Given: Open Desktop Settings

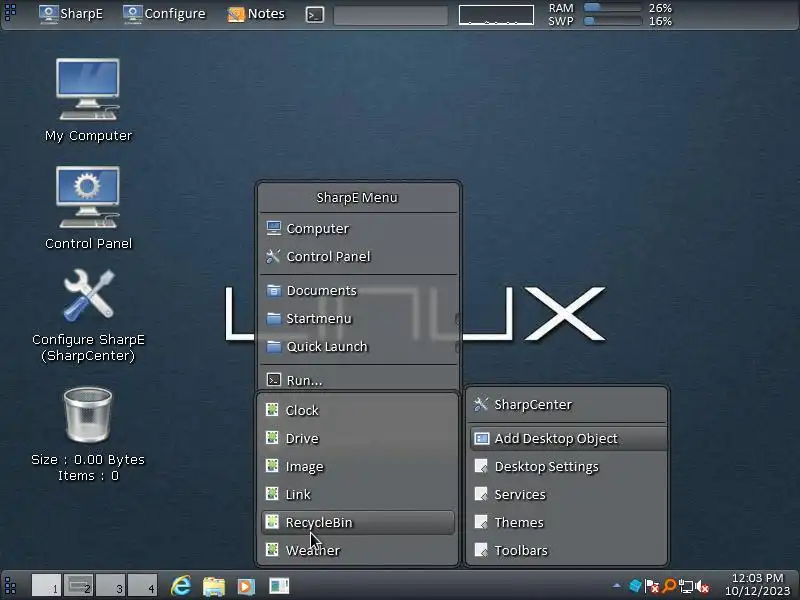Looking at the screenshot, I should click(567, 466).
